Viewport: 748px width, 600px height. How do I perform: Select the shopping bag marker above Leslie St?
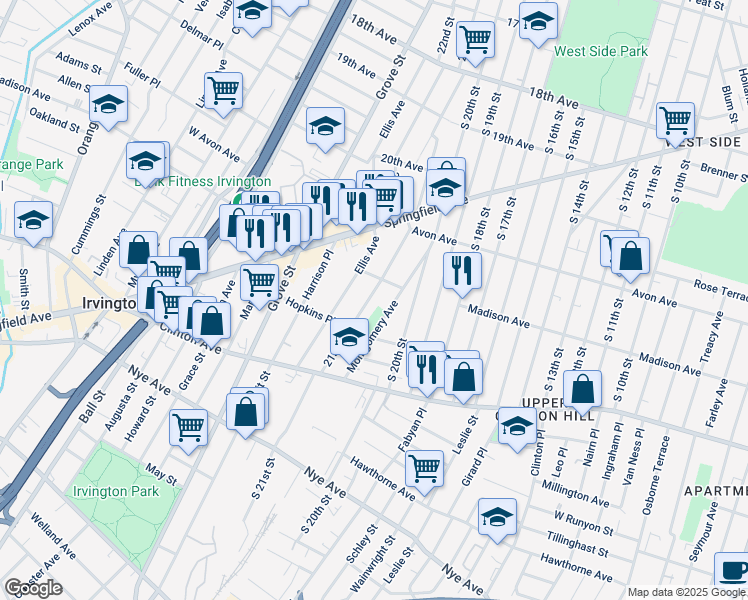(463, 378)
